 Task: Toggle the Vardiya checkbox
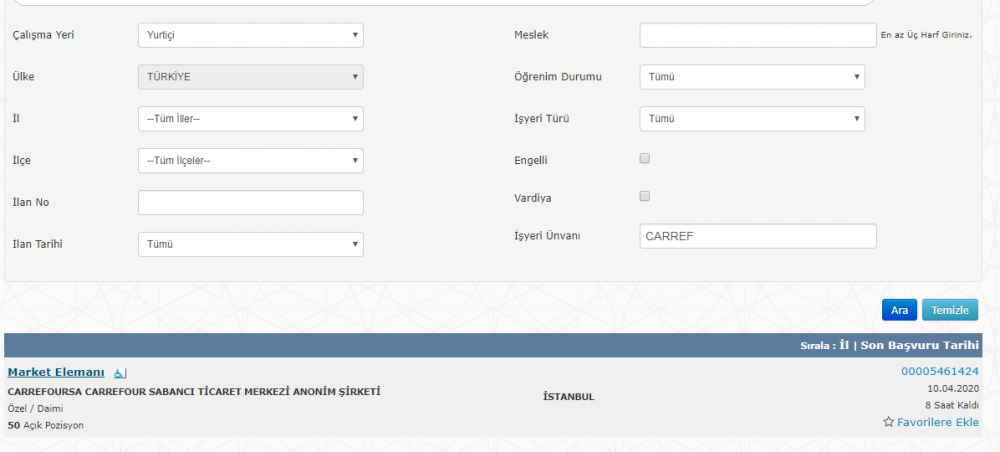(645, 196)
